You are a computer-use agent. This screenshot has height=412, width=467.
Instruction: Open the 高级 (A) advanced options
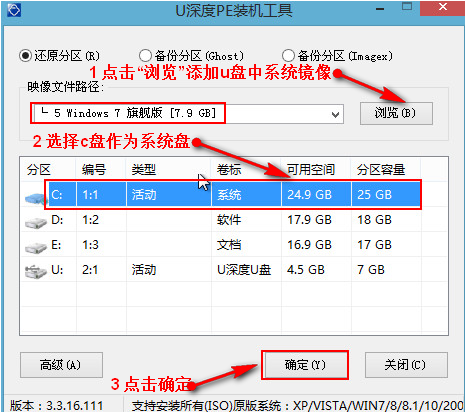click(x=61, y=365)
